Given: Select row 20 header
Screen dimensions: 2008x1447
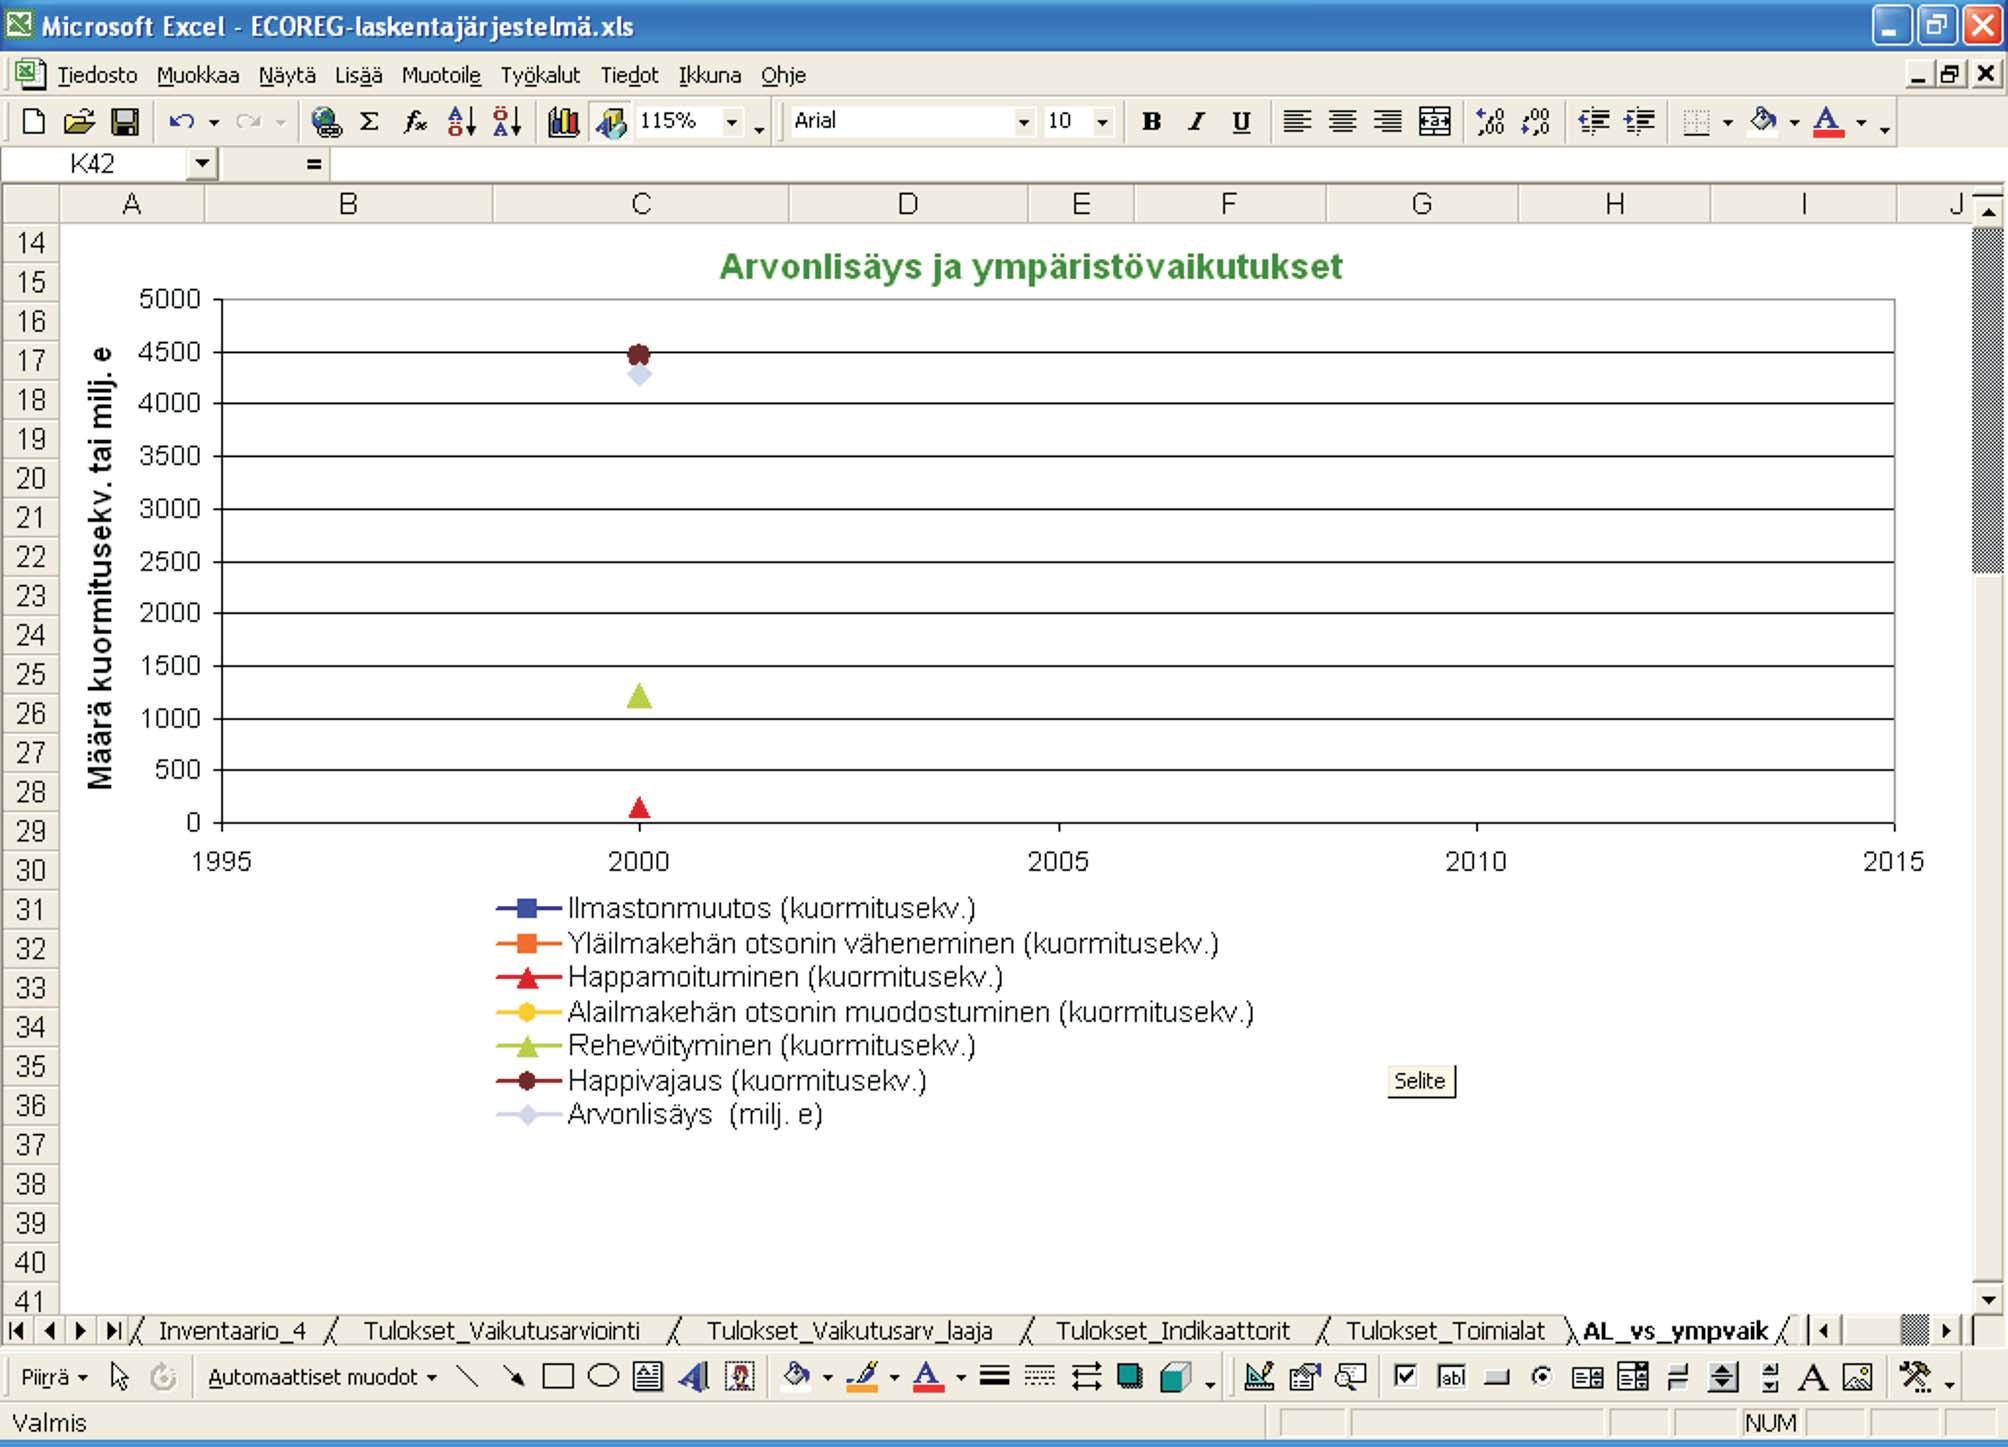Looking at the screenshot, I should click(31, 478).
